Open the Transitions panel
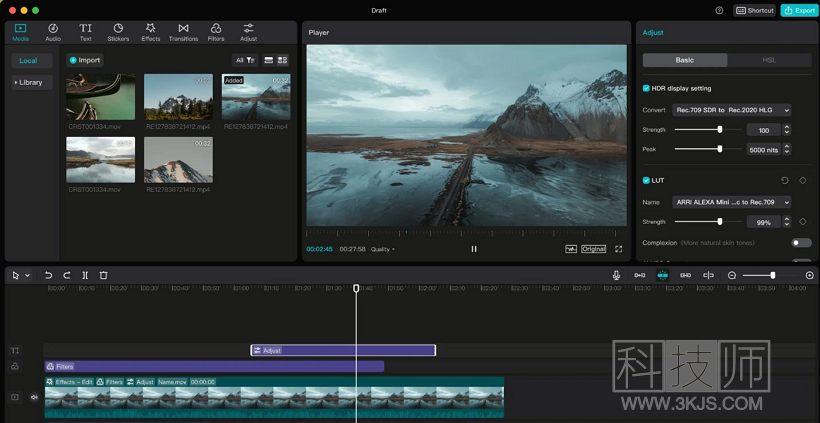Image resolution: width=820 pixels, height=423 pixels. click(183, 32)
